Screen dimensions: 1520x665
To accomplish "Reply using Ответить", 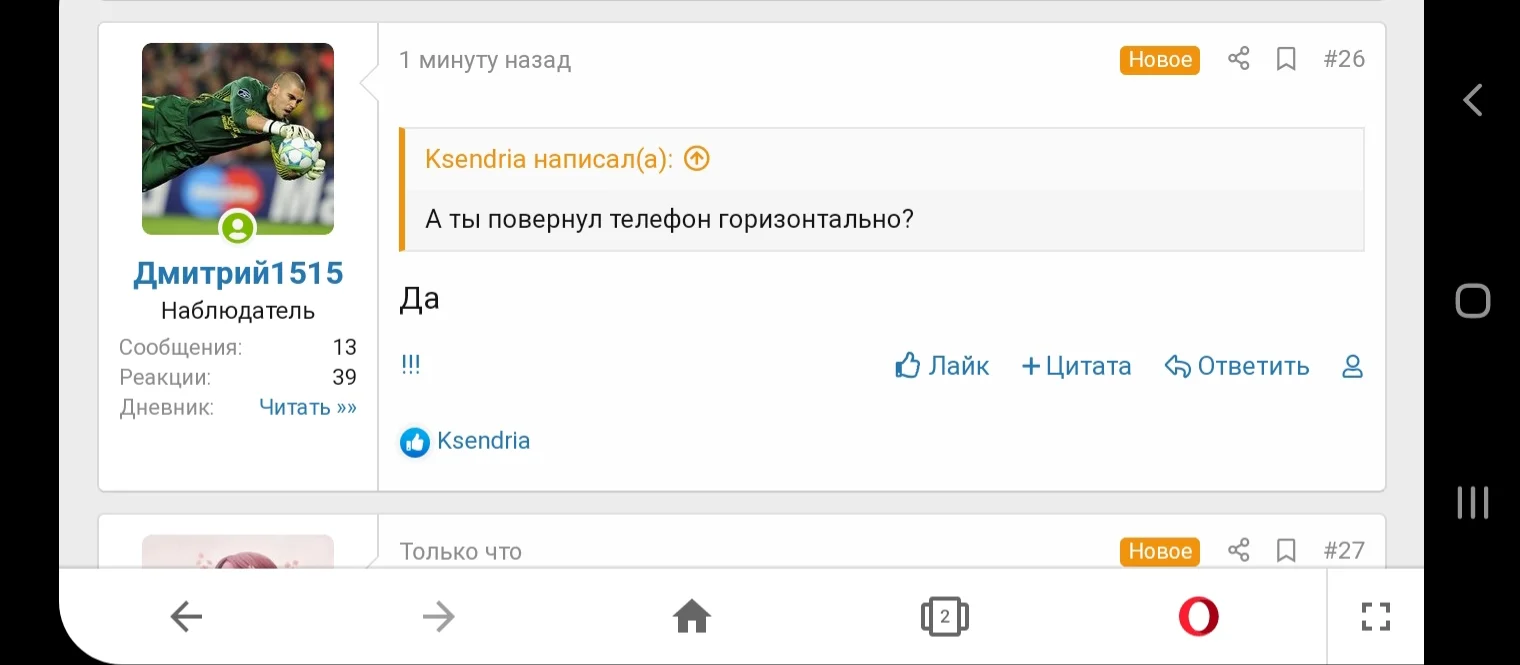I will (x=1237, y=366).
